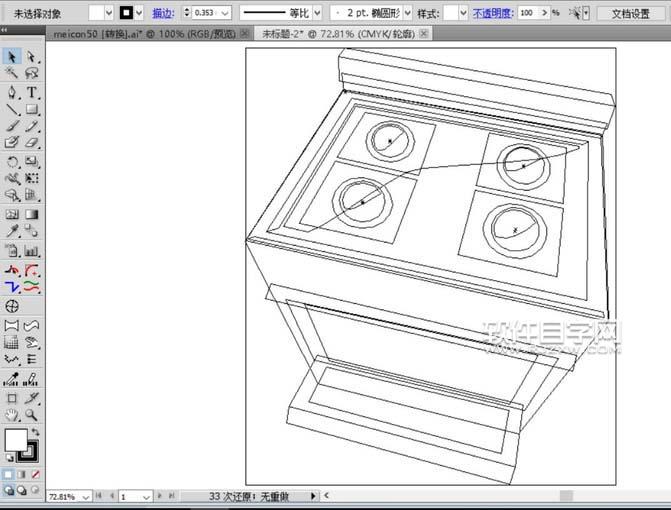Viewport: 671px width, 510px height.
Task: Select the Column Graph tool
Action: pos(31,250)
